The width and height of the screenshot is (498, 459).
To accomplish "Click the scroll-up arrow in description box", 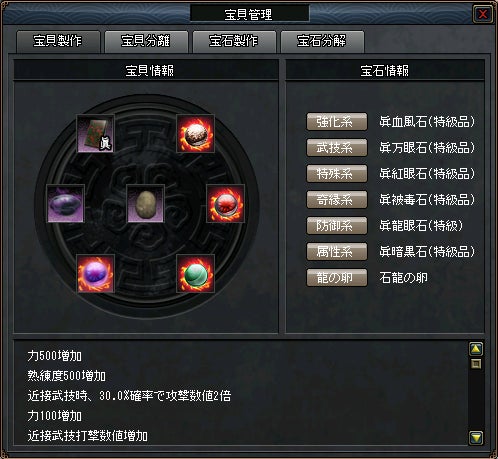I will (x=476, y=349).
